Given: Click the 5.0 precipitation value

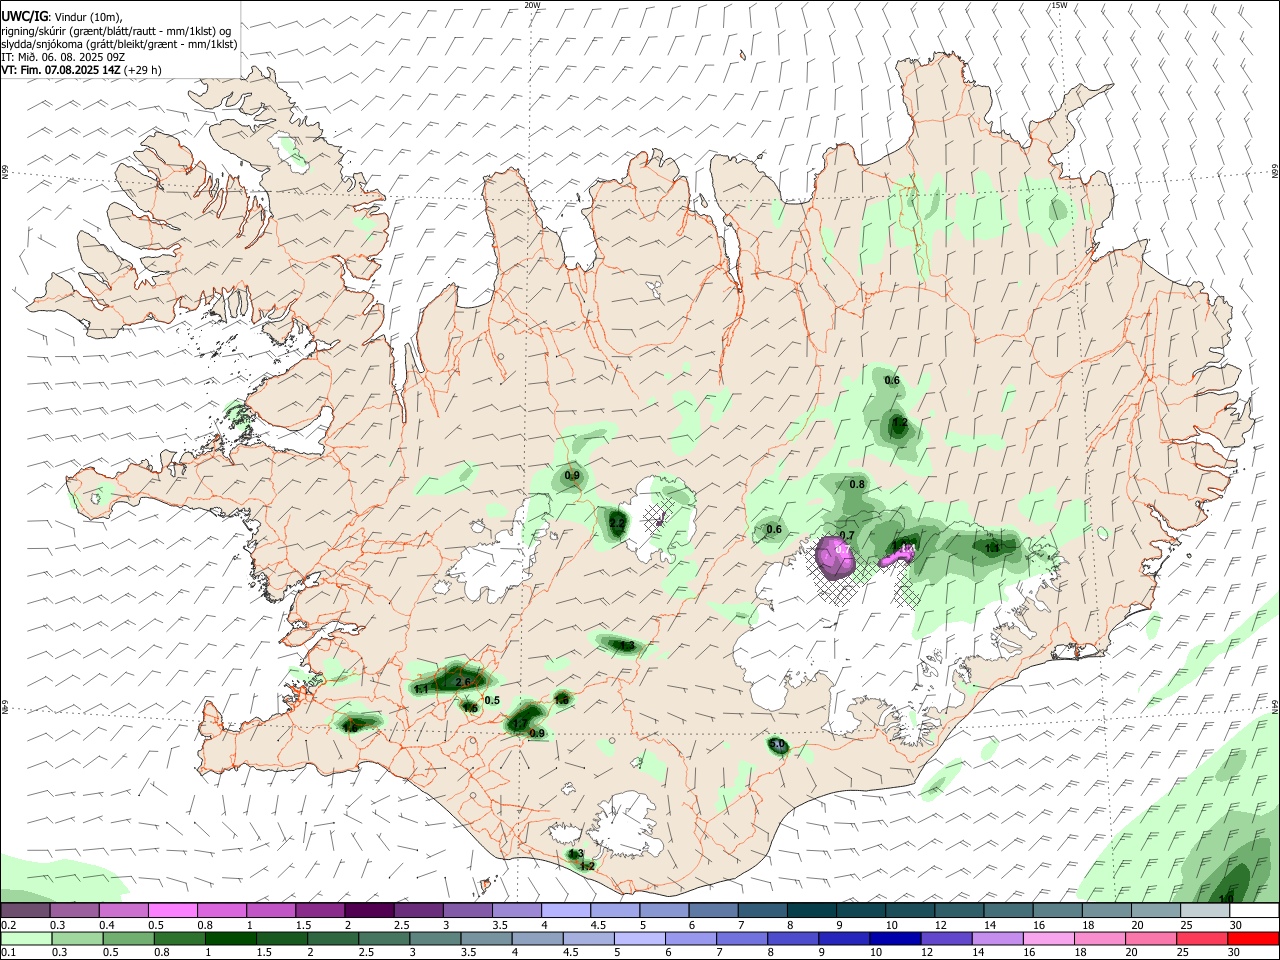Looking at the screenshot, I should point(778,745).
